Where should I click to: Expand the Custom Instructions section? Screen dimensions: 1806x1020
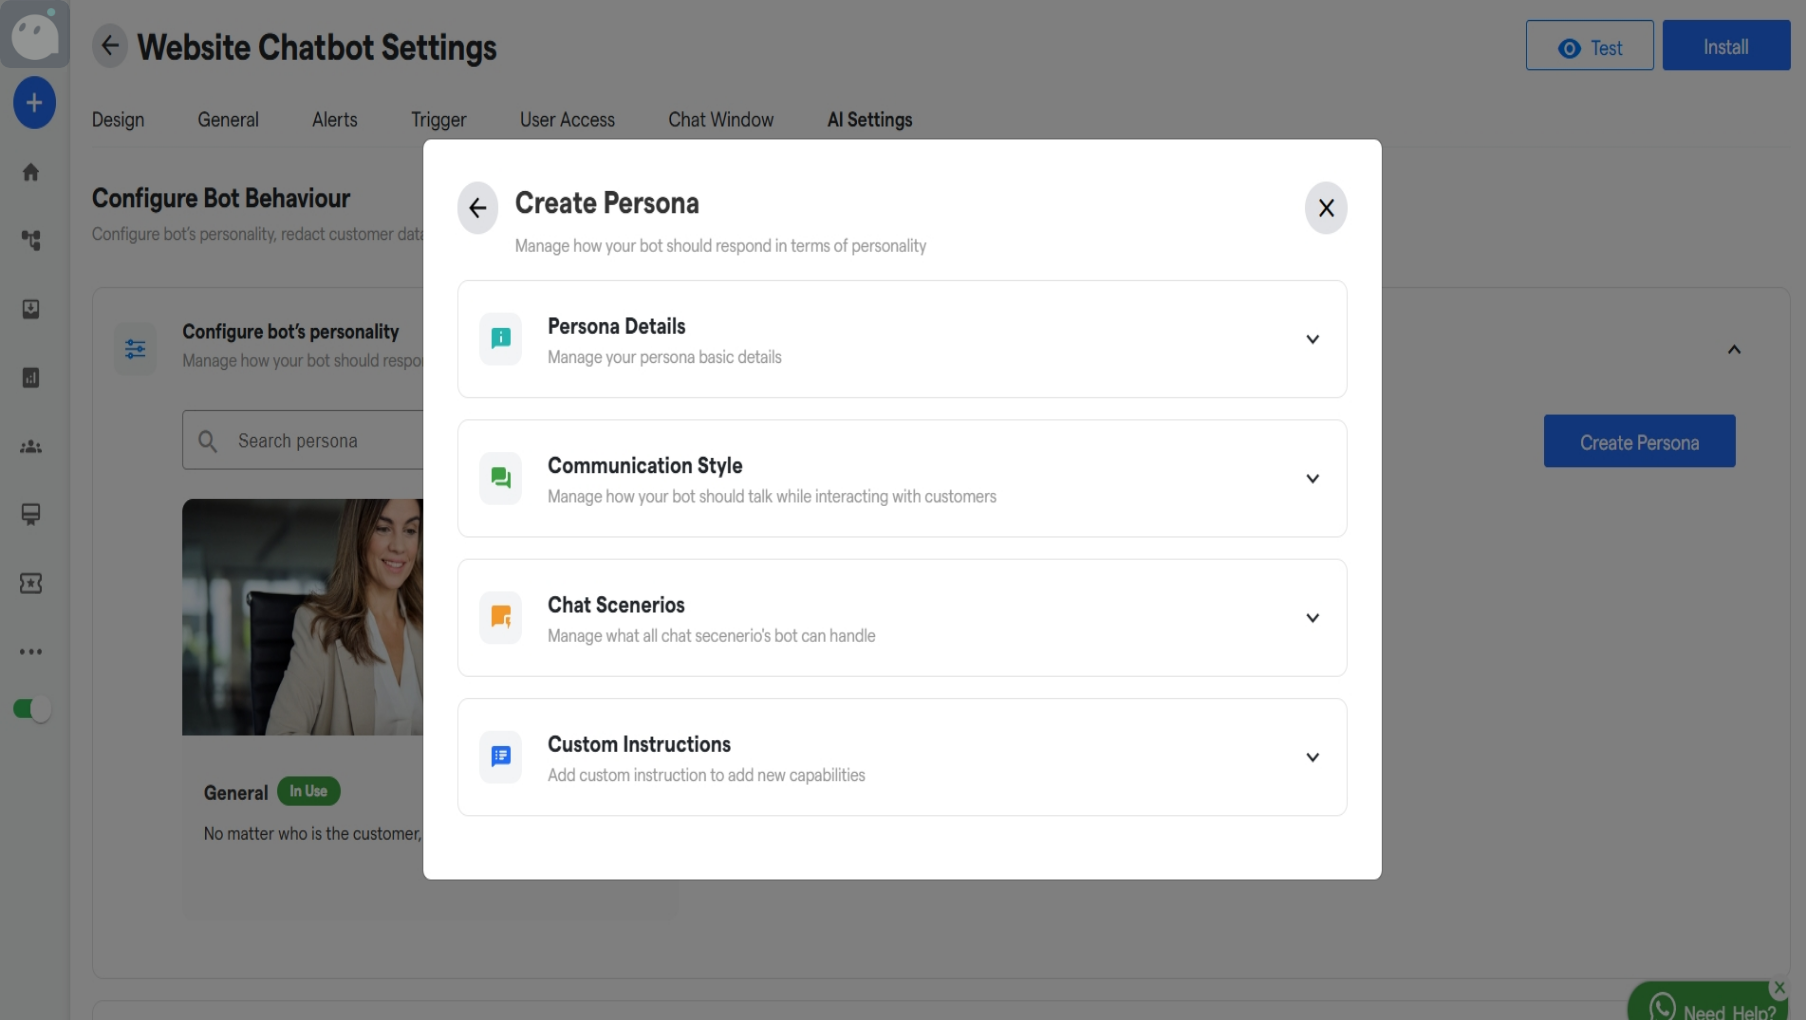tap(1313, 757)
